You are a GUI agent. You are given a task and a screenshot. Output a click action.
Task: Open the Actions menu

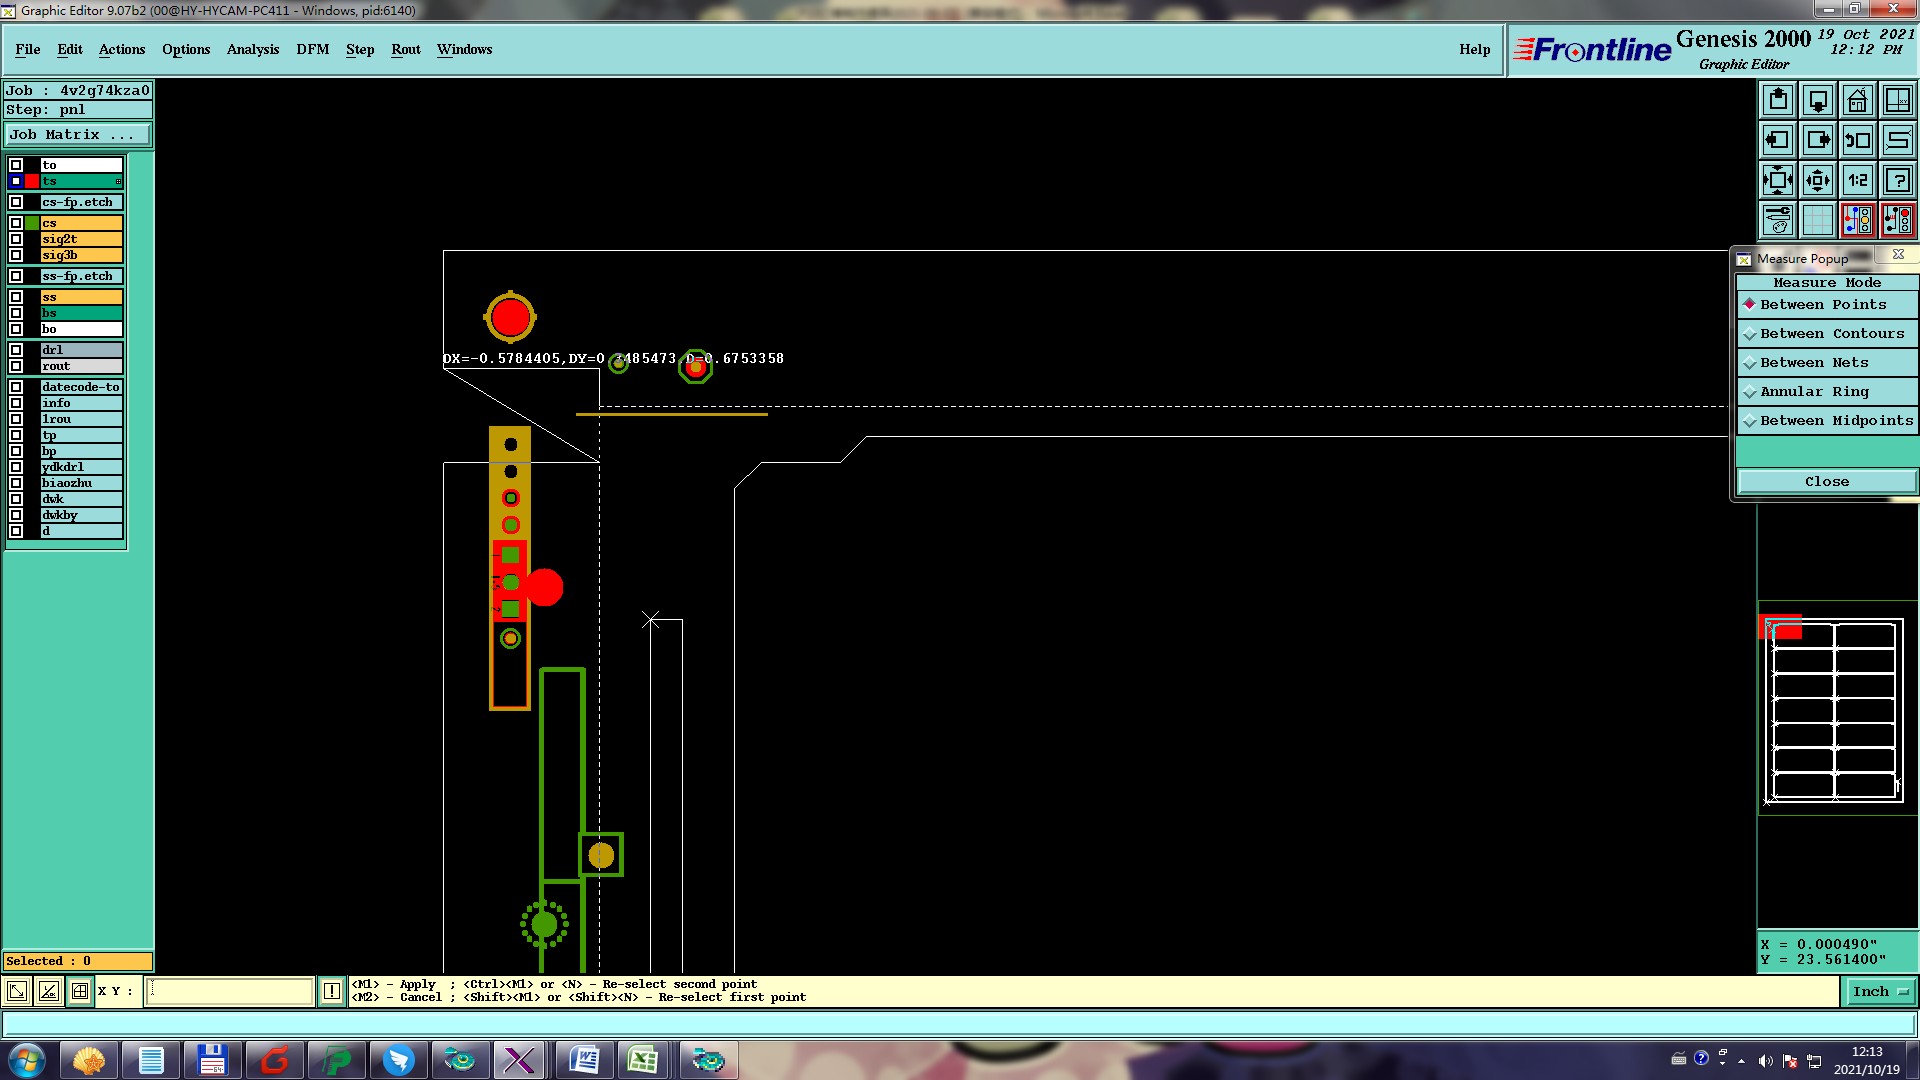[122, 49]
